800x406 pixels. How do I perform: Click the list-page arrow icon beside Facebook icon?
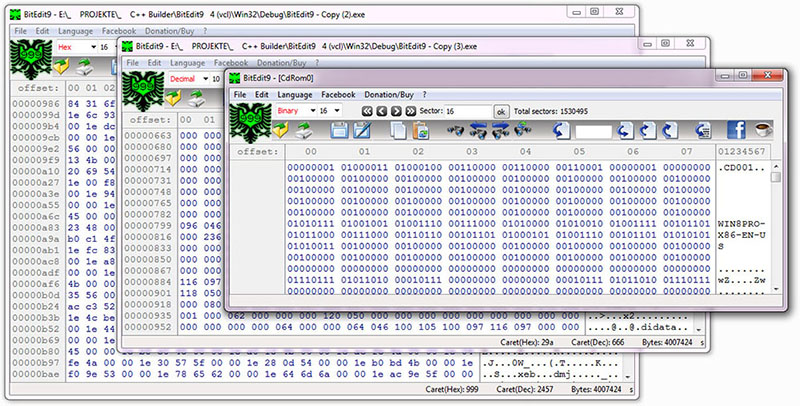click(703, 131)
